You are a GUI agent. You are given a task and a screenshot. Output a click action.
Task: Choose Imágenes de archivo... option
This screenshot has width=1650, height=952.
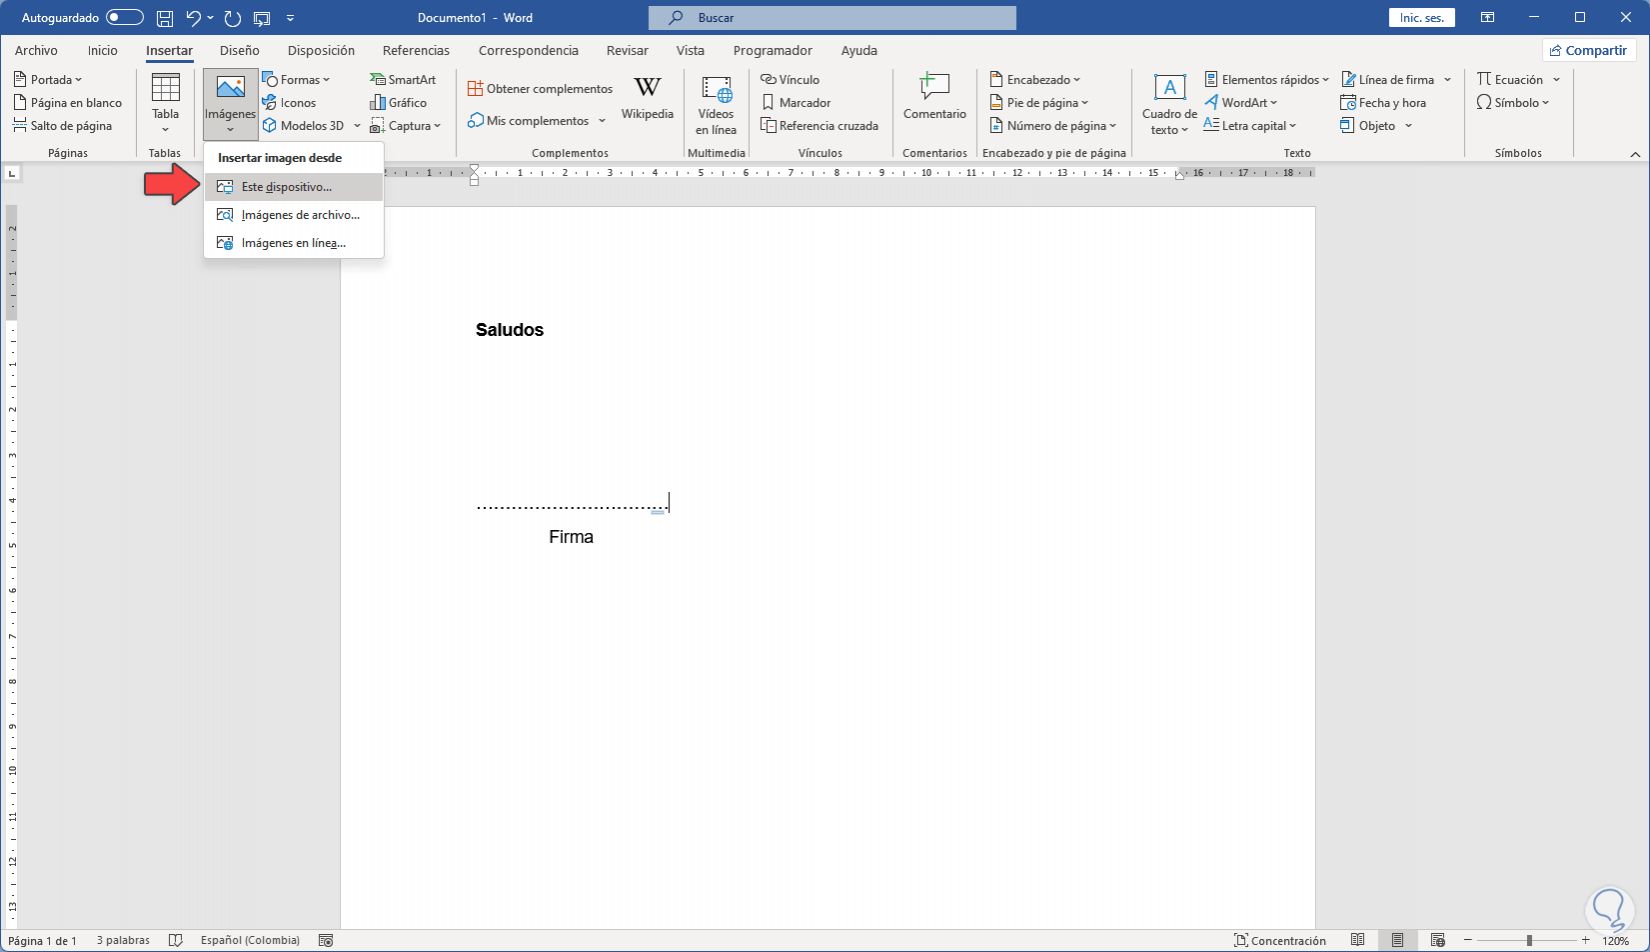coord(294,215)
